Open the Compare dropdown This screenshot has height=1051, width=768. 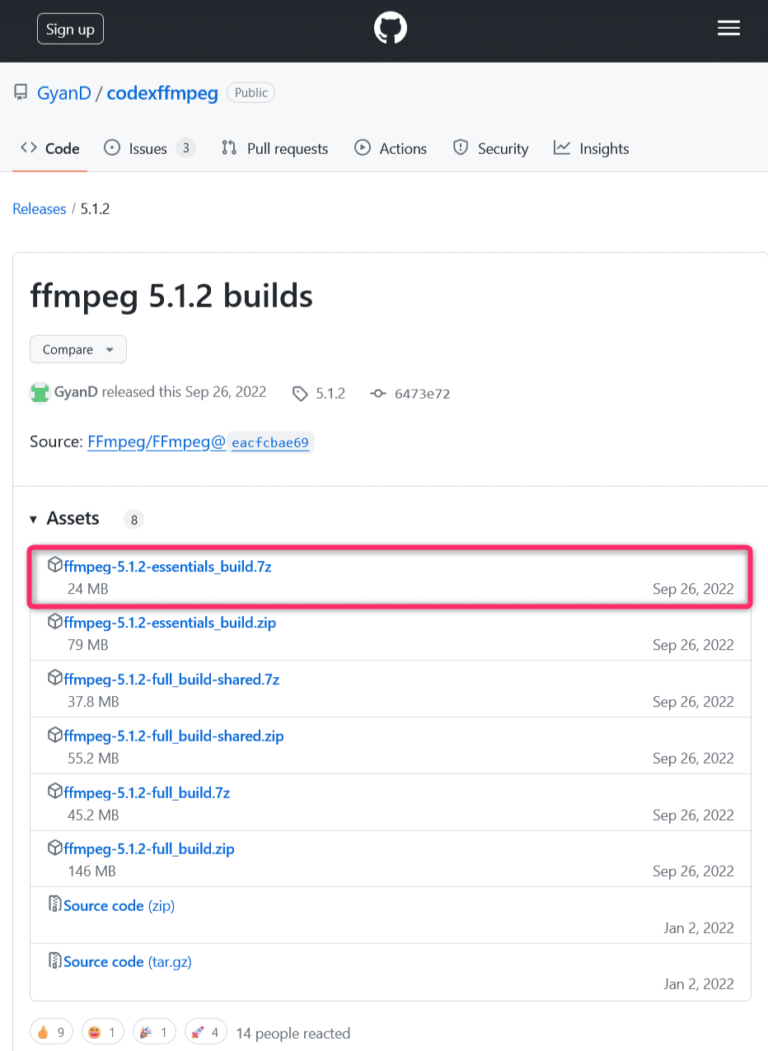pos(78,350)
